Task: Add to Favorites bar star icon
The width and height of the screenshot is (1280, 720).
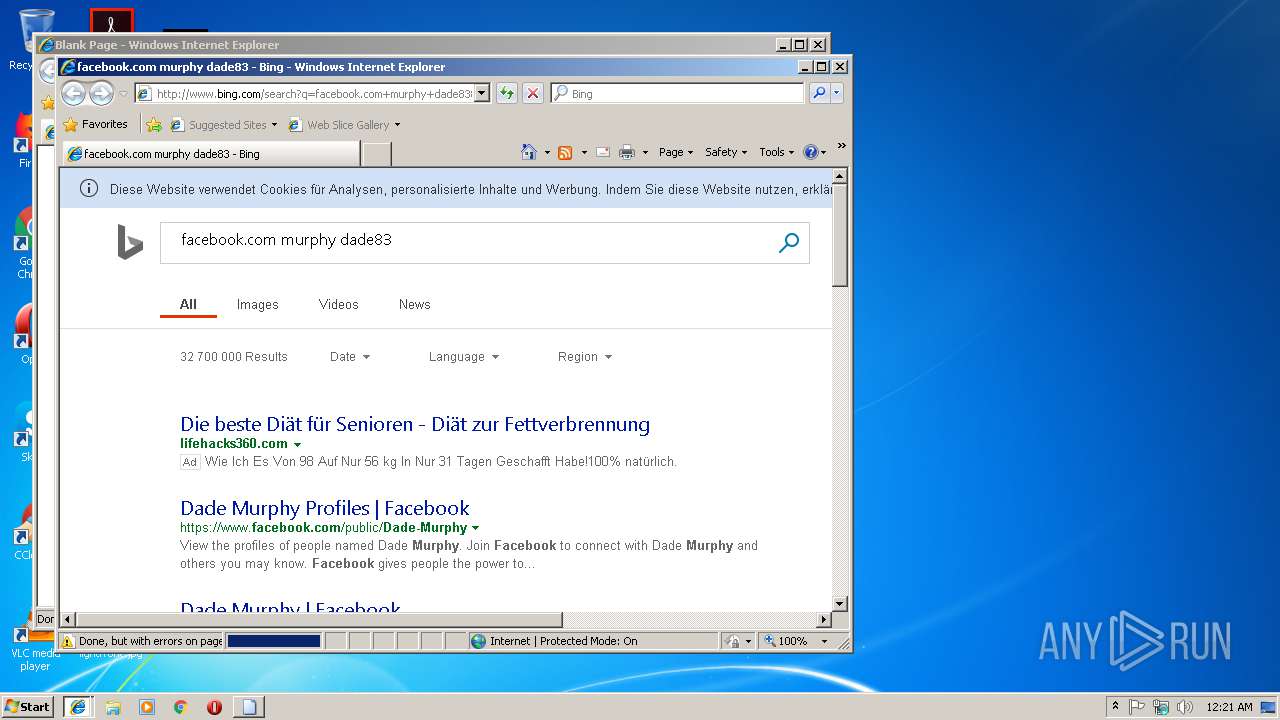Action: point(153,125)
